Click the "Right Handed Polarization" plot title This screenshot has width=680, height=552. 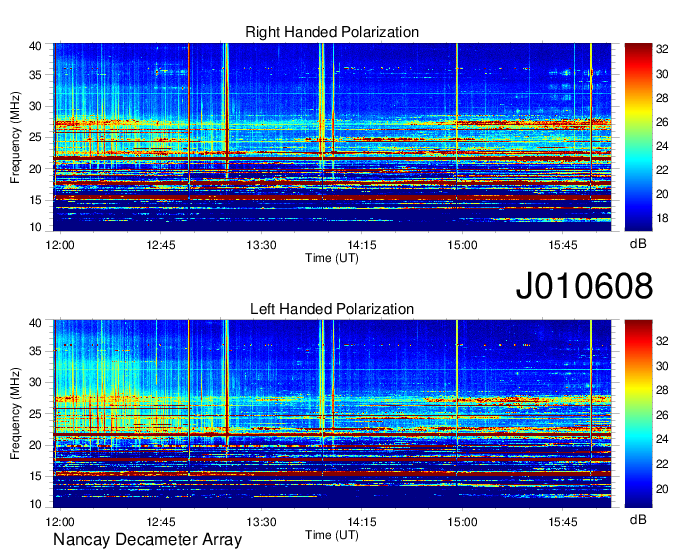pyautogui.click(x=332, y=32)
